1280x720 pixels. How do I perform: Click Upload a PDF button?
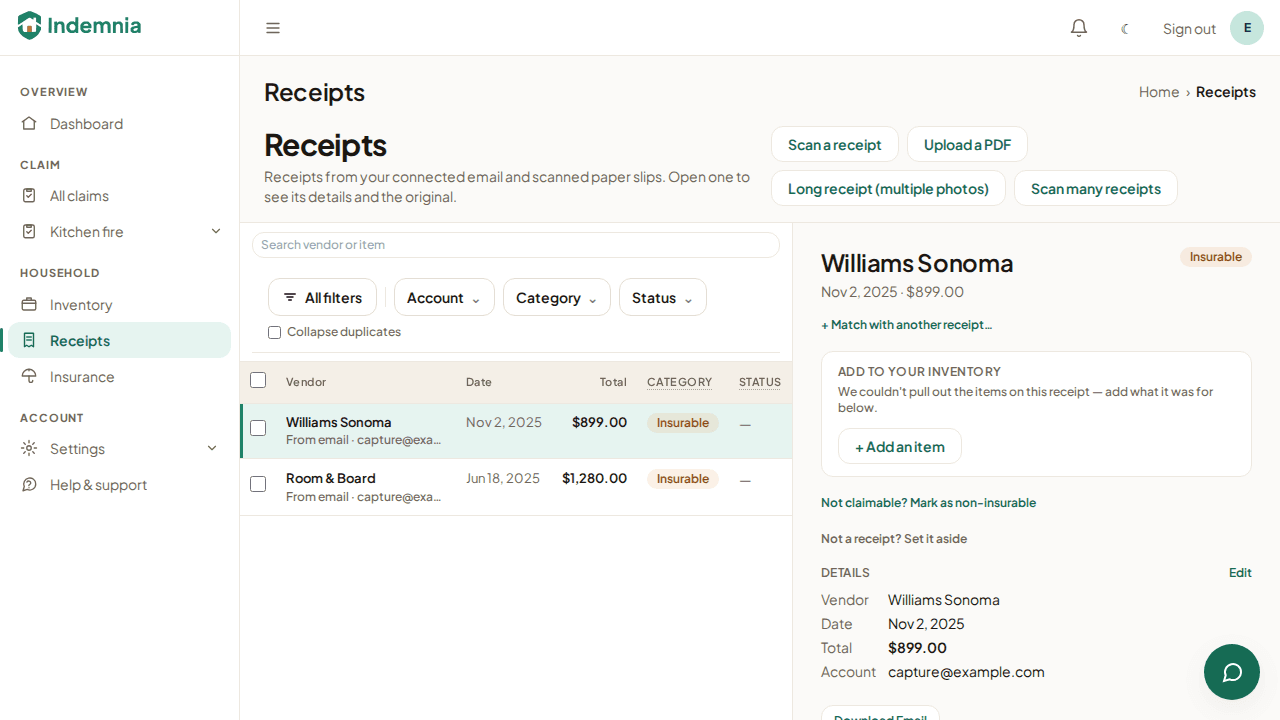967,144
